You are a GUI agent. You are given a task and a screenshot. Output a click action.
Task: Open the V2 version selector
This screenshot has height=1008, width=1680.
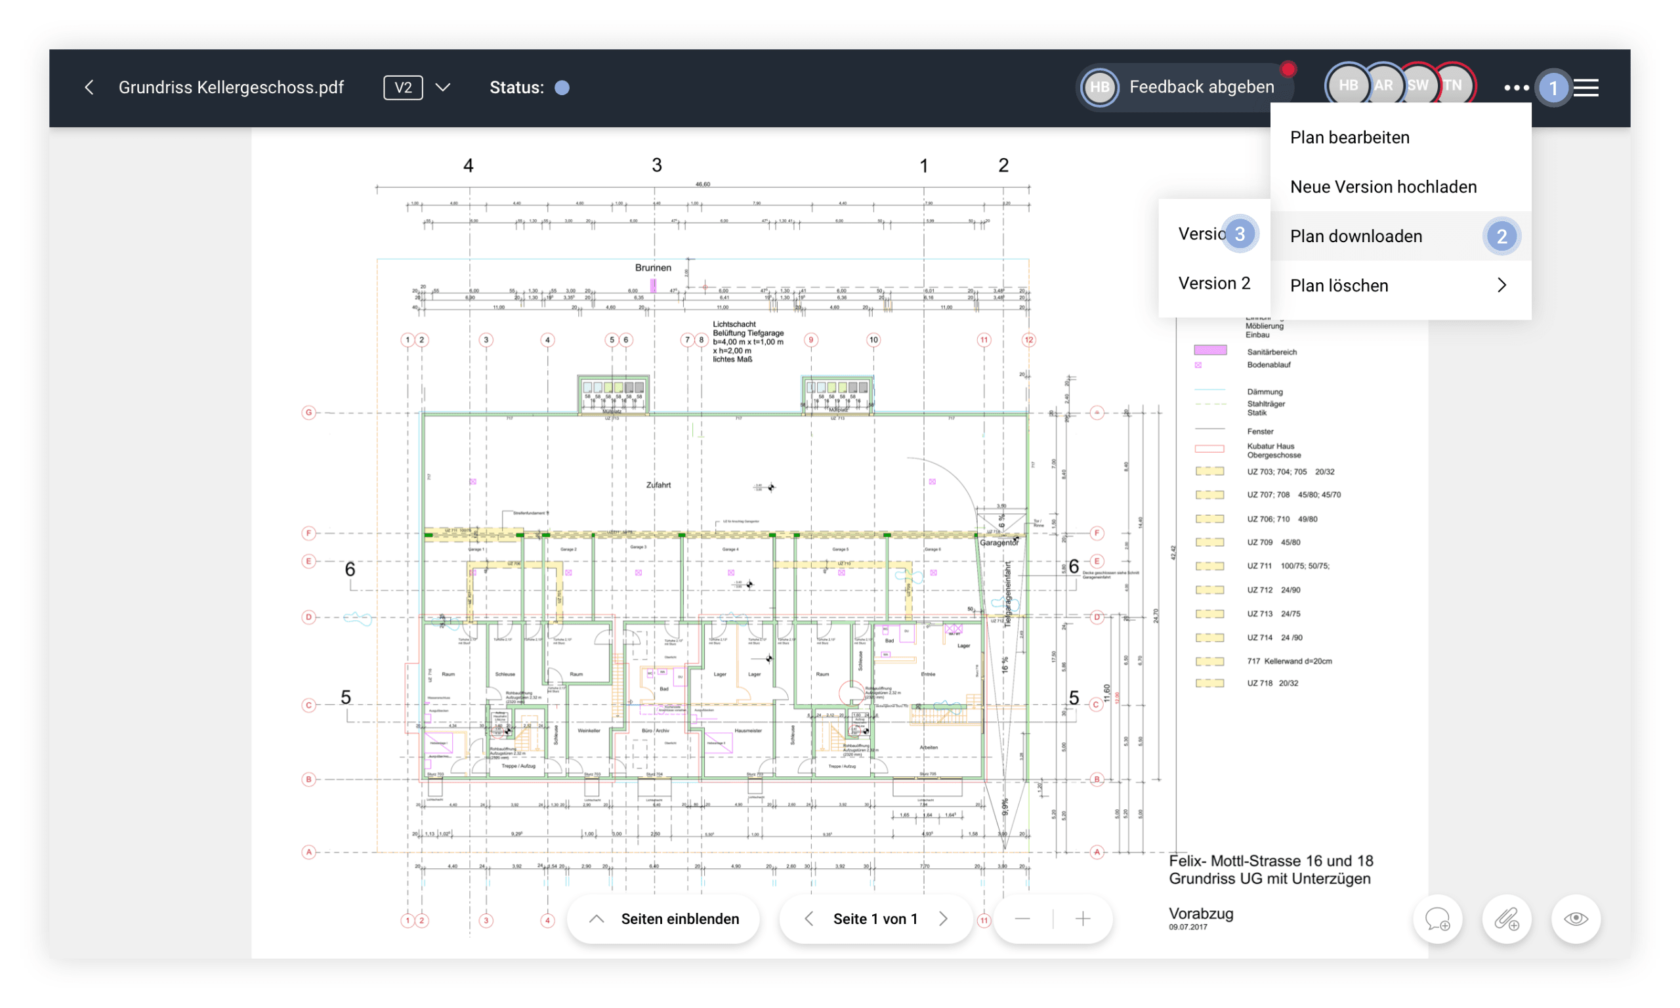pos(403,88)
